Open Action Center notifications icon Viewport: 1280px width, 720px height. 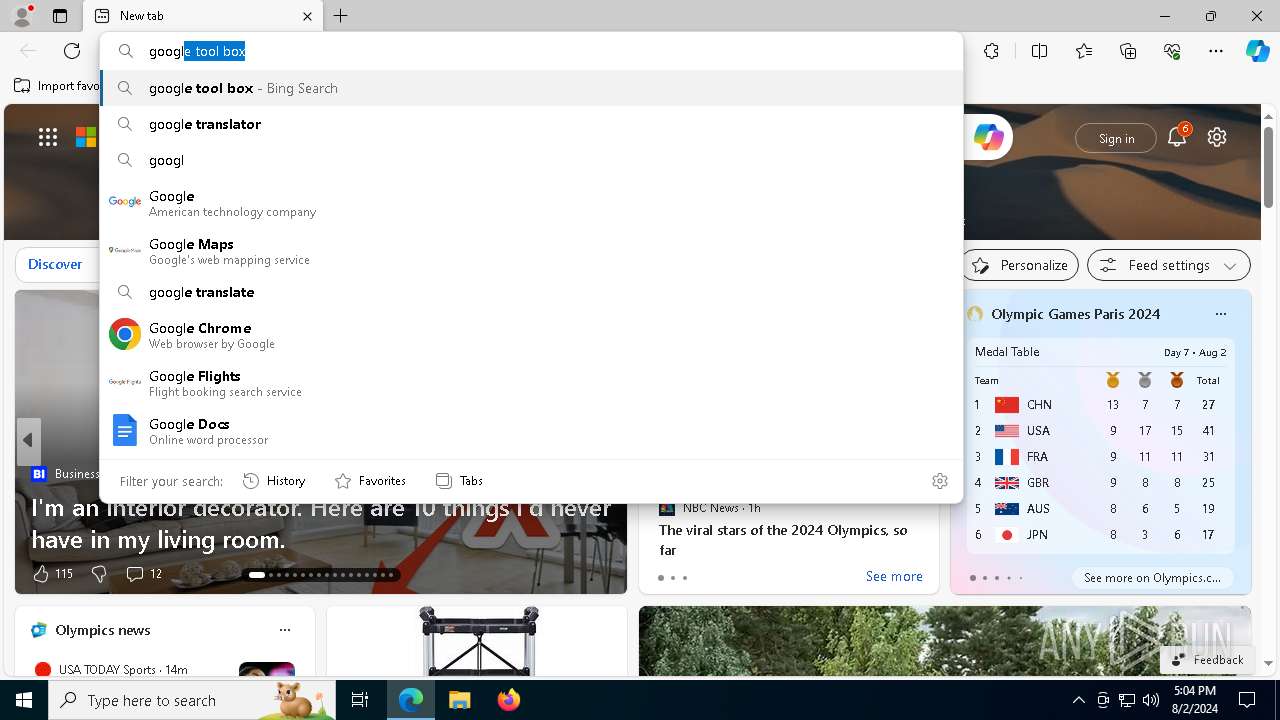pos(1247,700)
